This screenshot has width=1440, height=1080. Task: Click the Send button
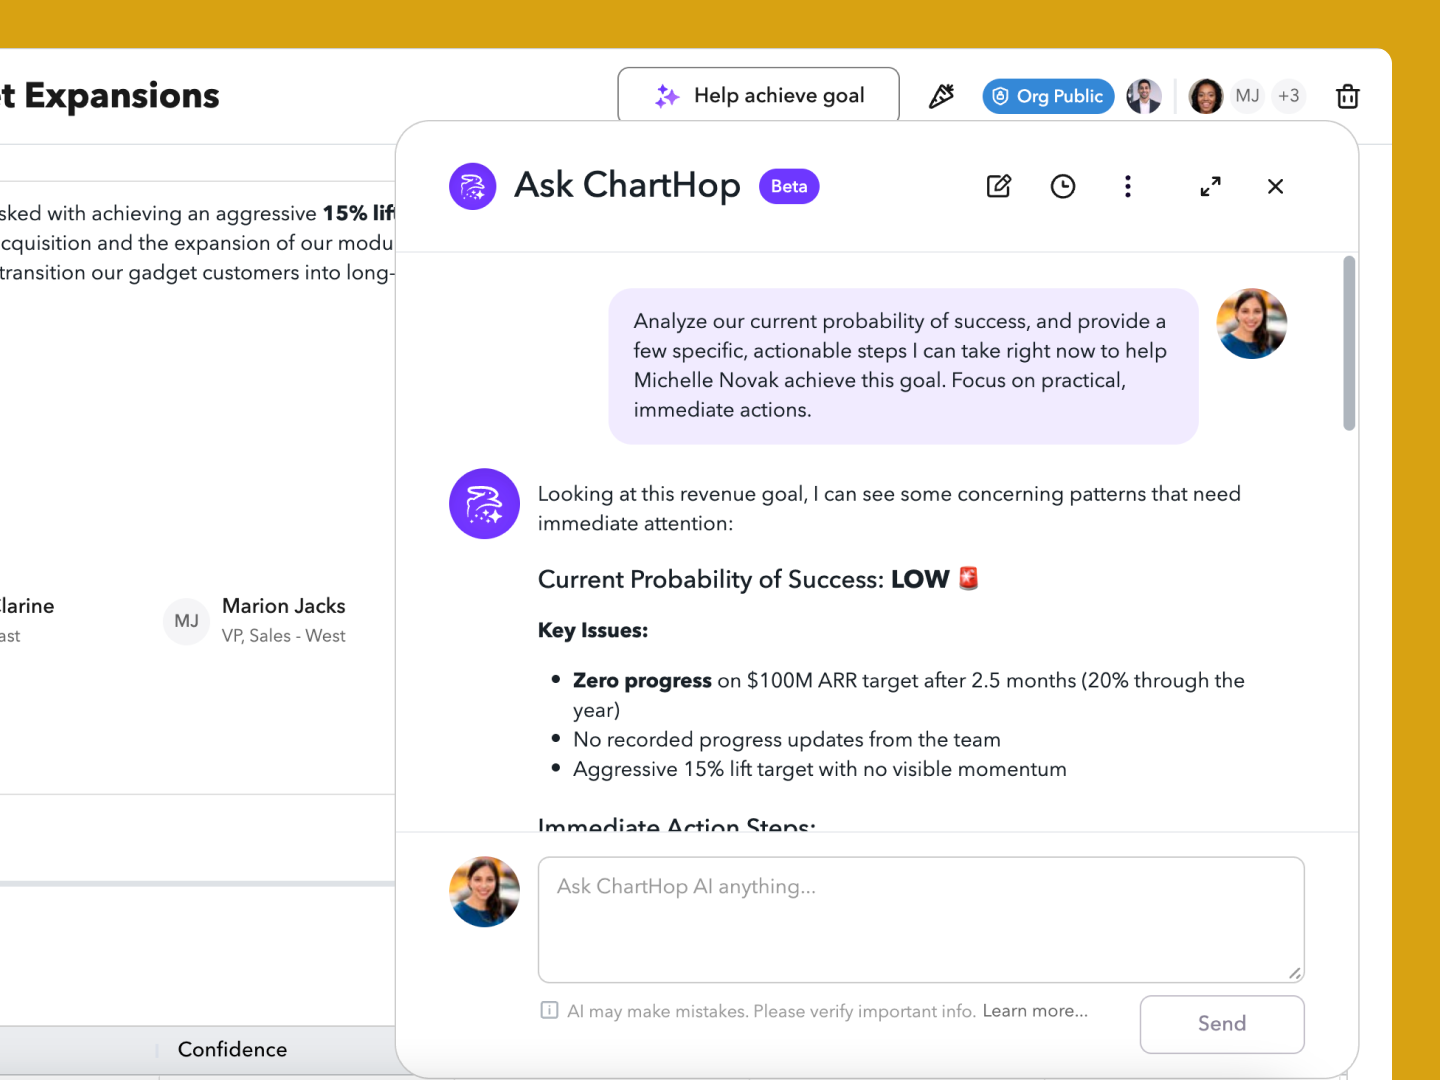tap(1222, 1024)
